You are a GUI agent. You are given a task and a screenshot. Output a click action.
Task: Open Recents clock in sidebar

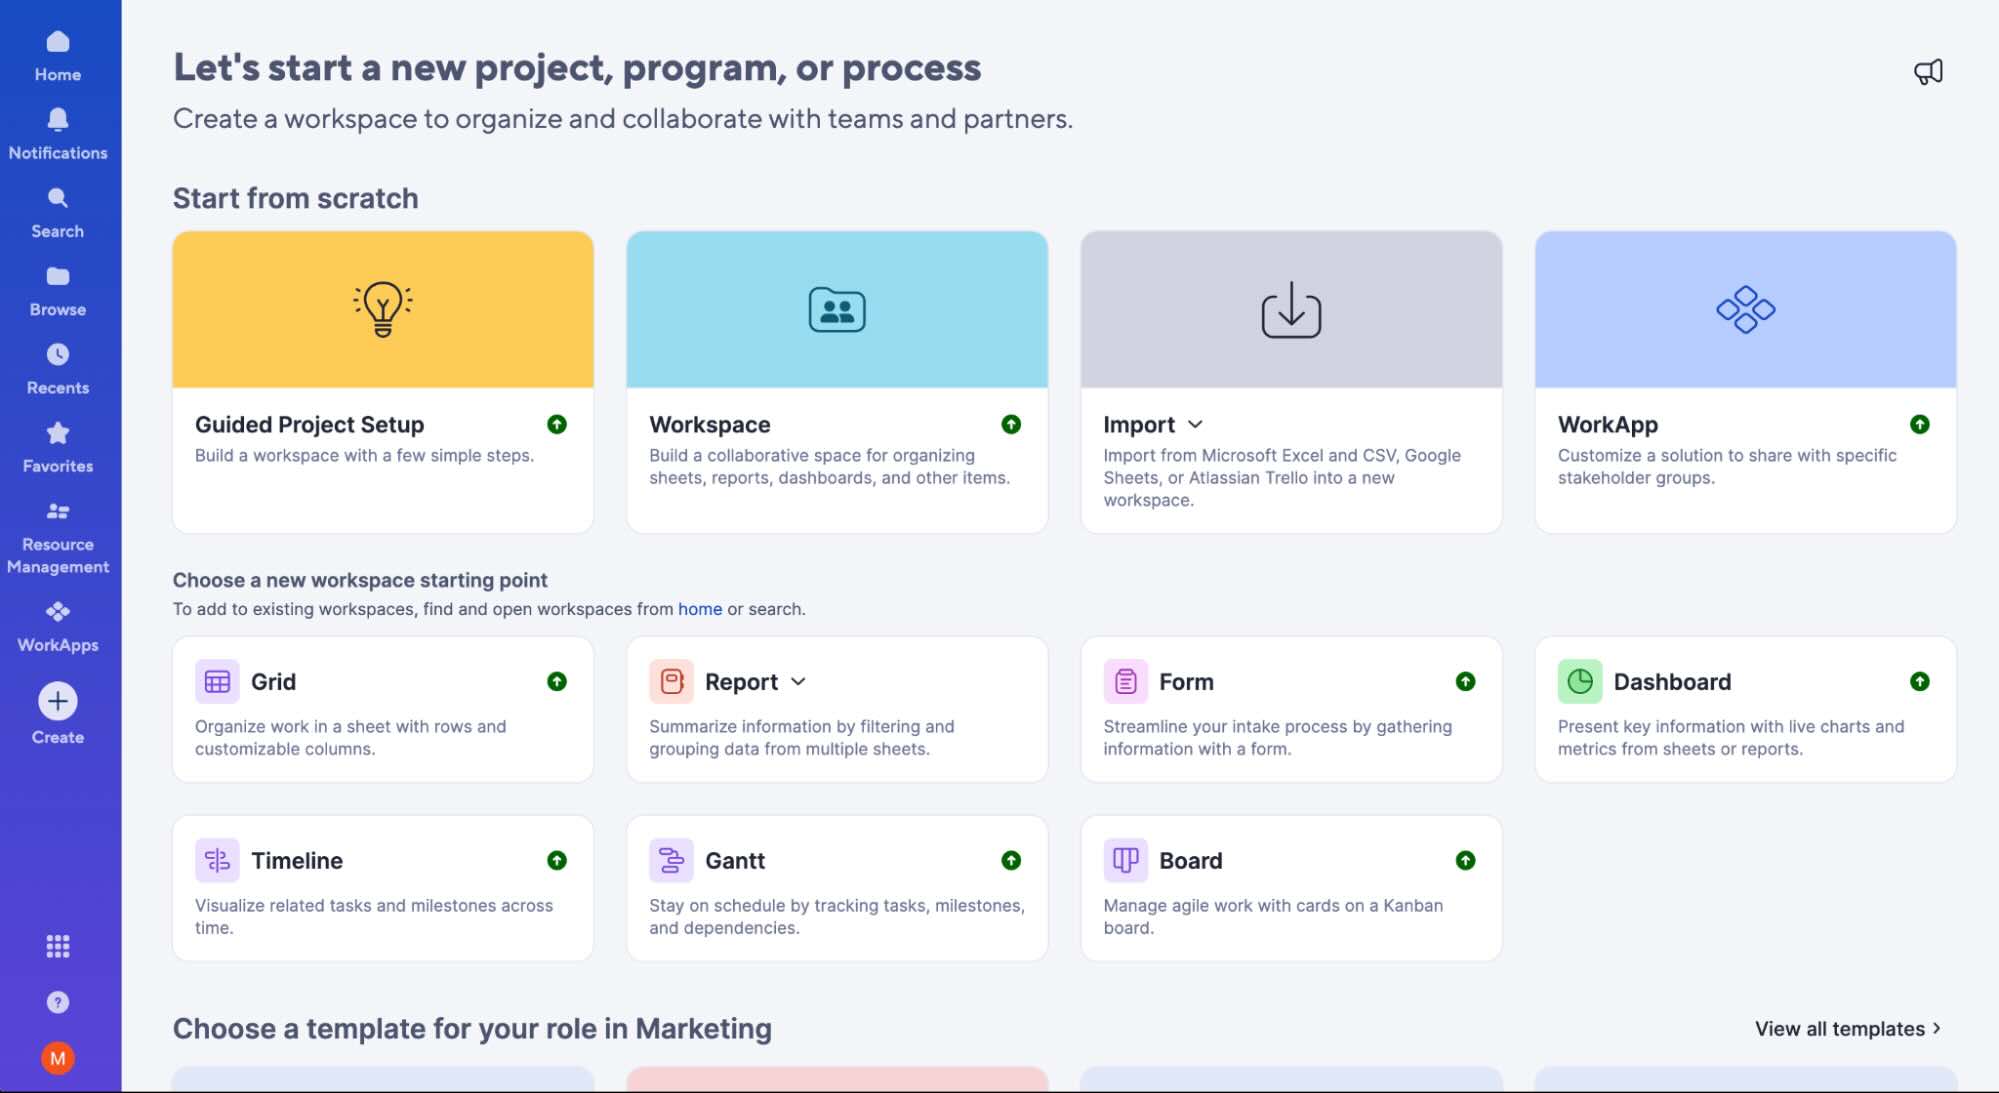click(x=58, y=369)
